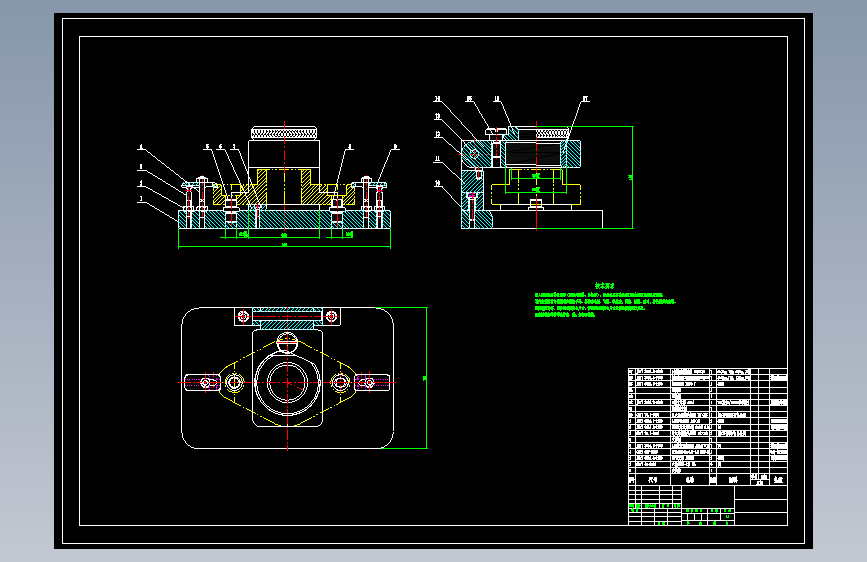Click the large empty title cell in title block
Image resolution: width=867 pixels, height=562 pixels.
708,496
